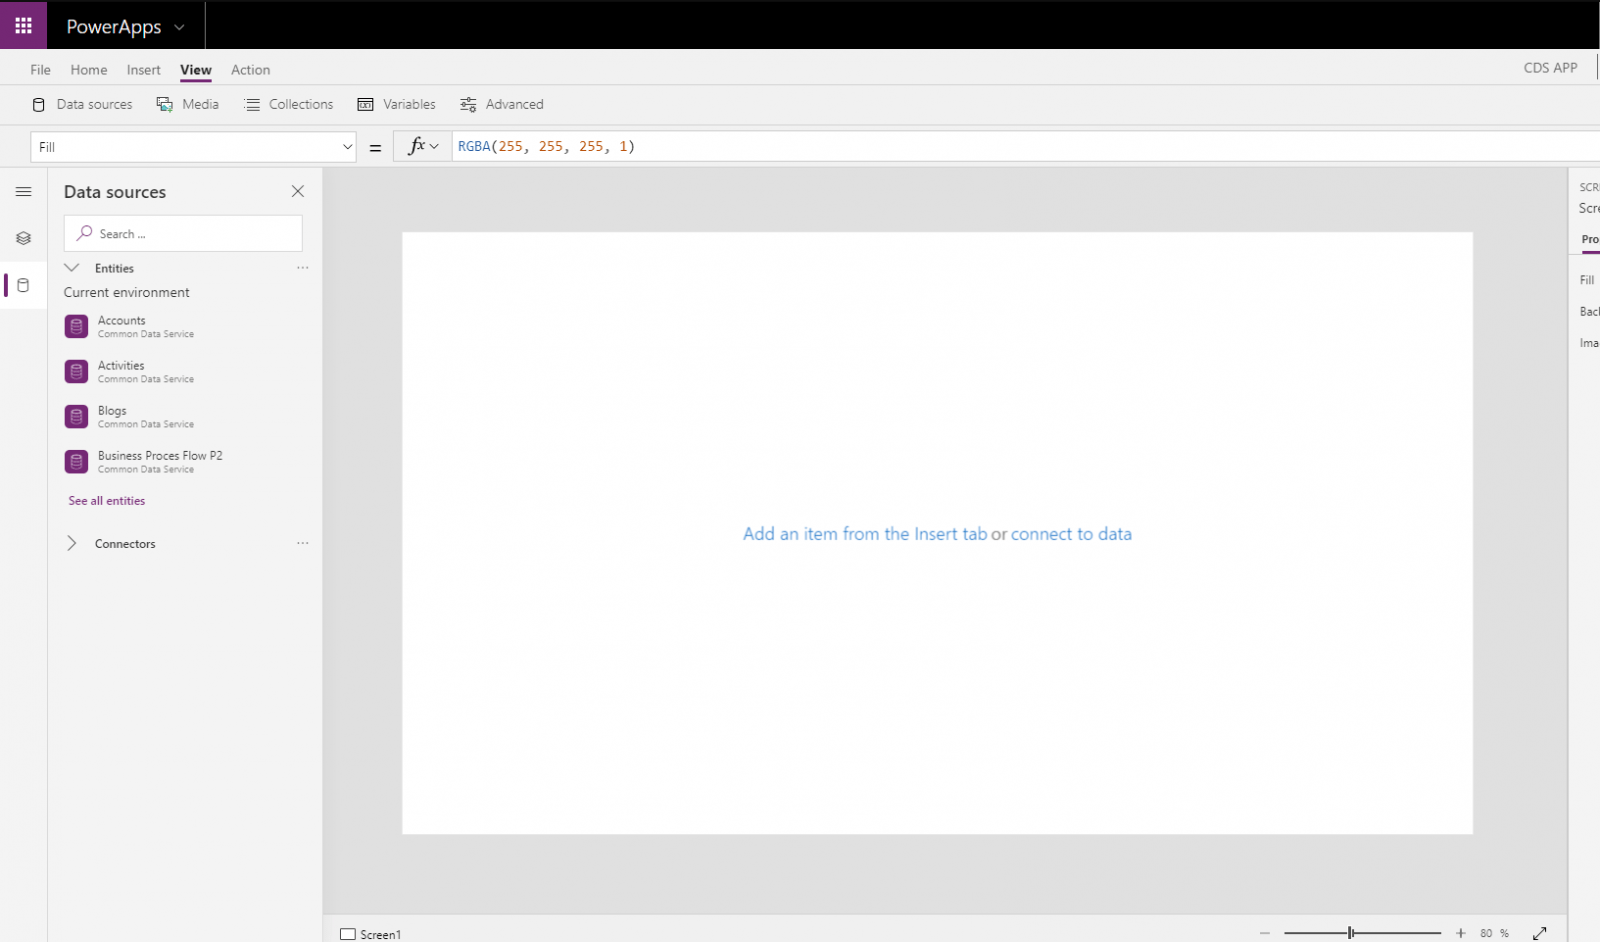The image size is (1600, 942).
Task: Click the zoom slider handle
Action: point(1351,933)
